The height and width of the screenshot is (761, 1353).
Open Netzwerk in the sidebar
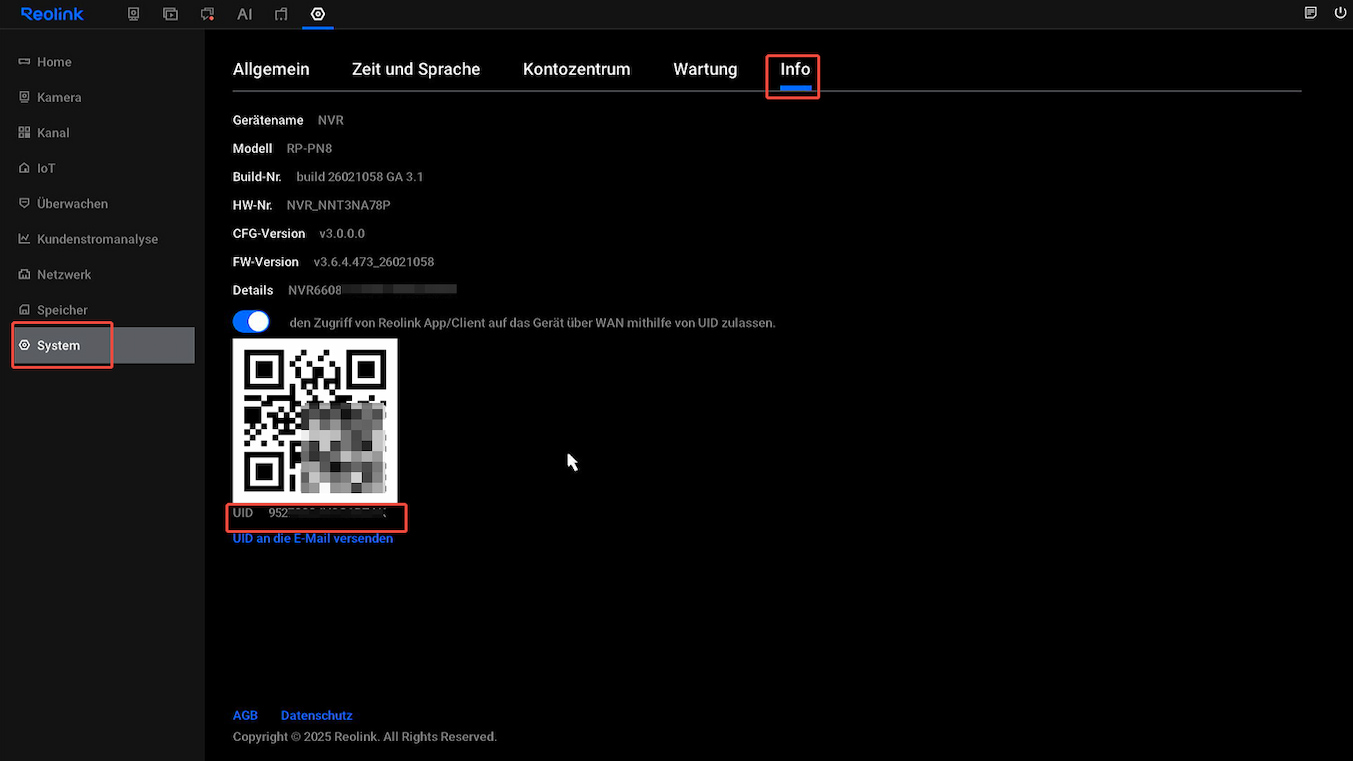tap(102, 274)
